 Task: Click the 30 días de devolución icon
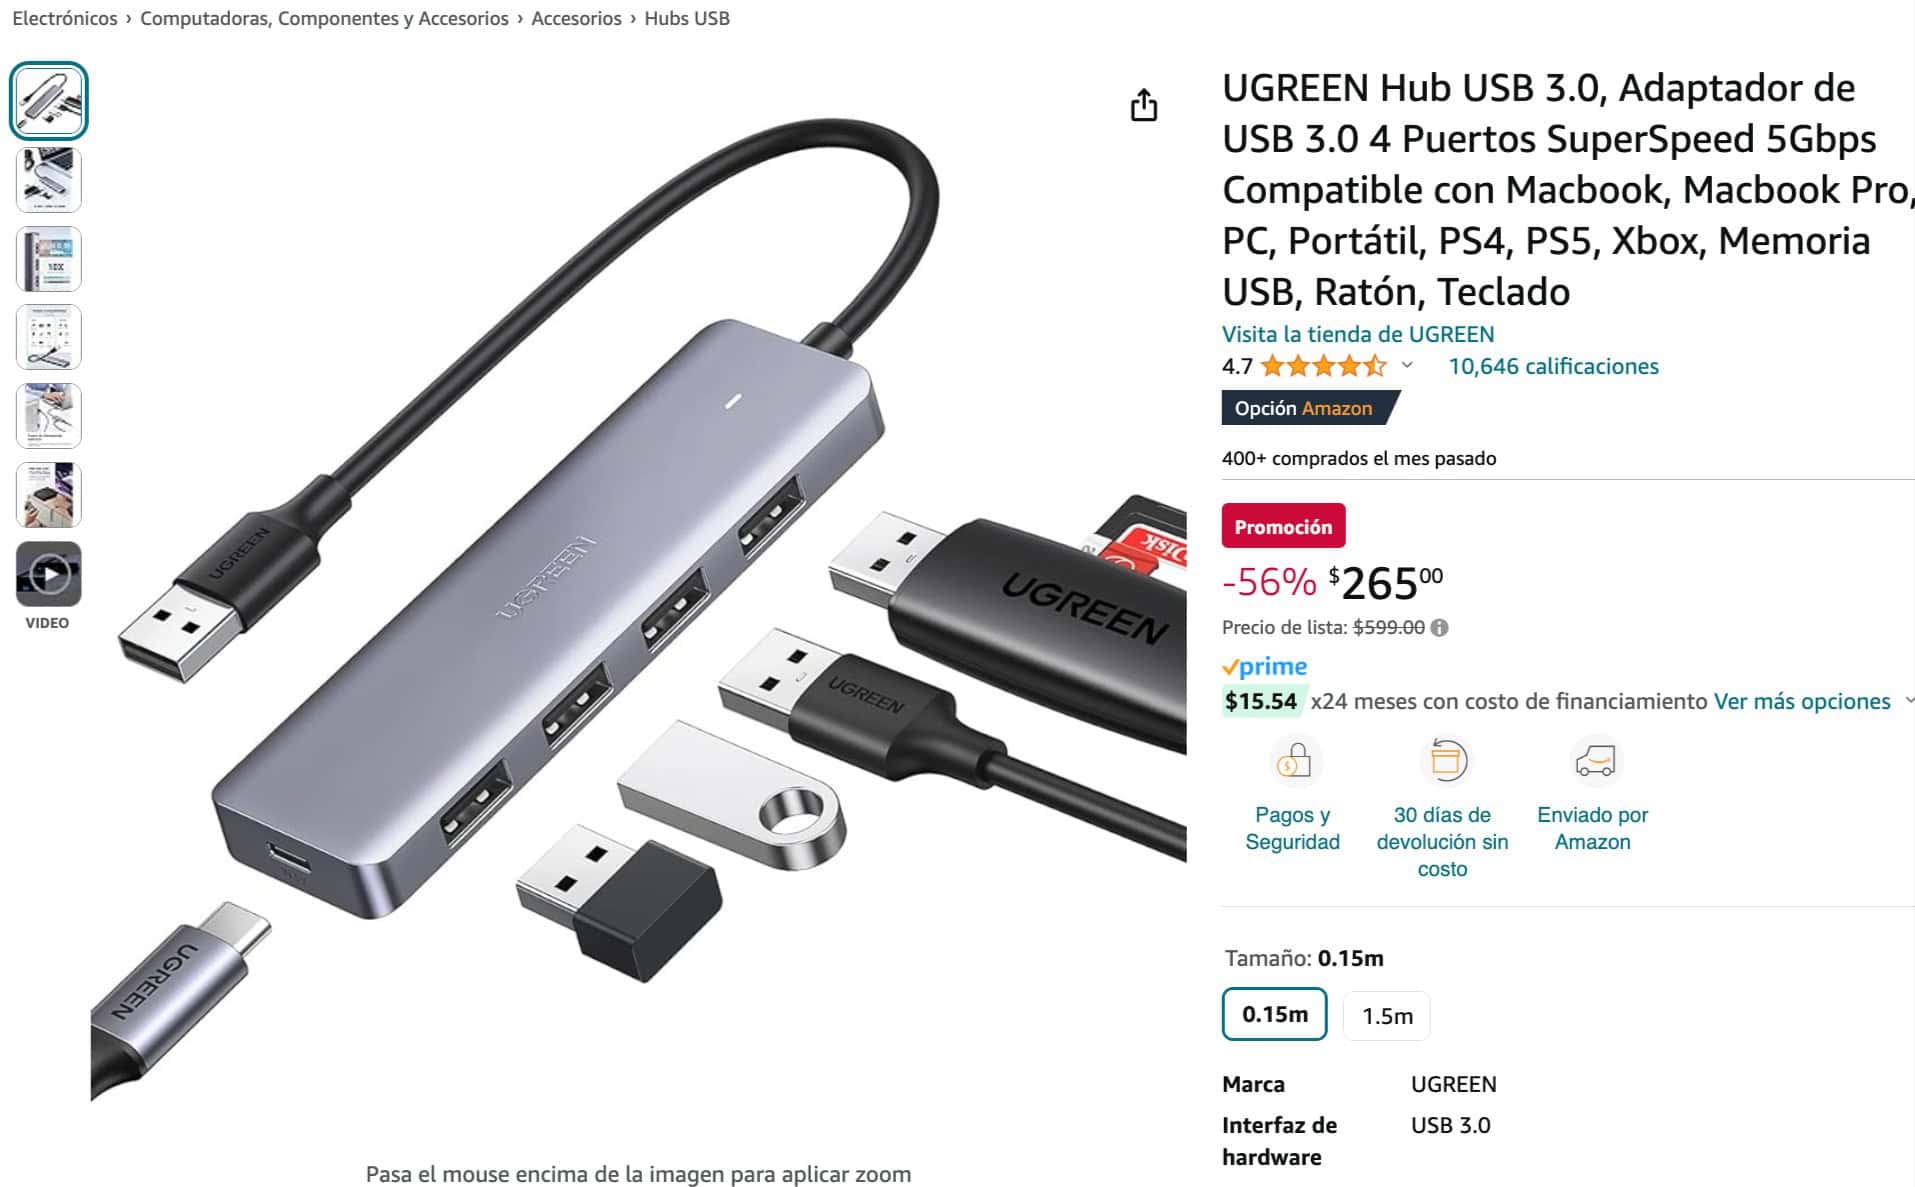tap(1446, 762)
